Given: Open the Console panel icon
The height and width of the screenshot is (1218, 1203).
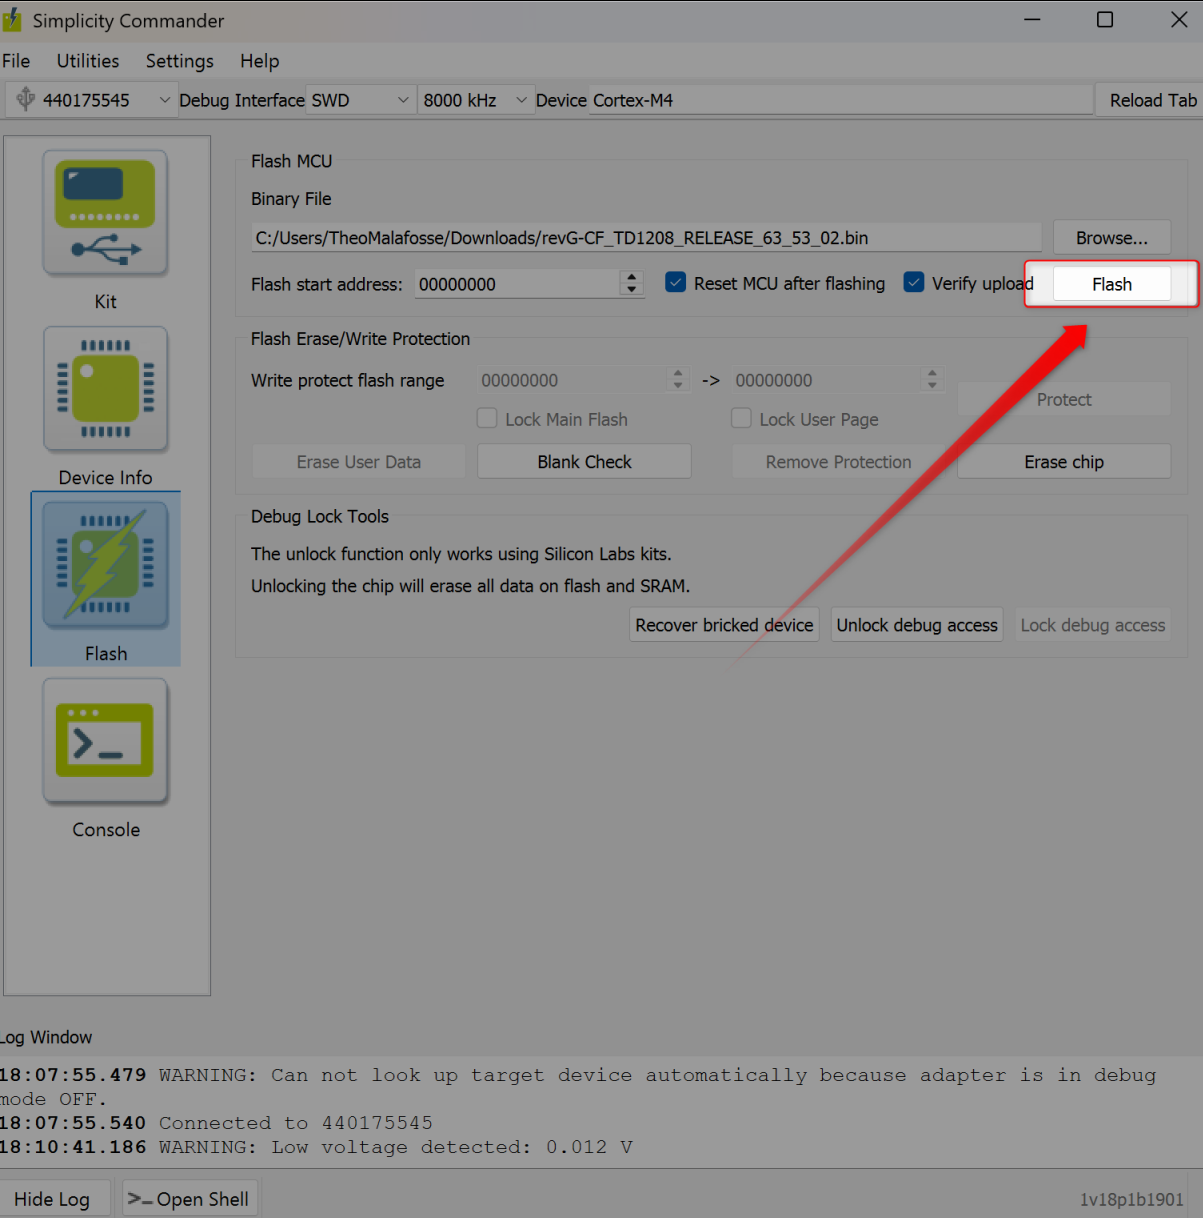Looking at the screenshot, I should (x=105, y=741).
